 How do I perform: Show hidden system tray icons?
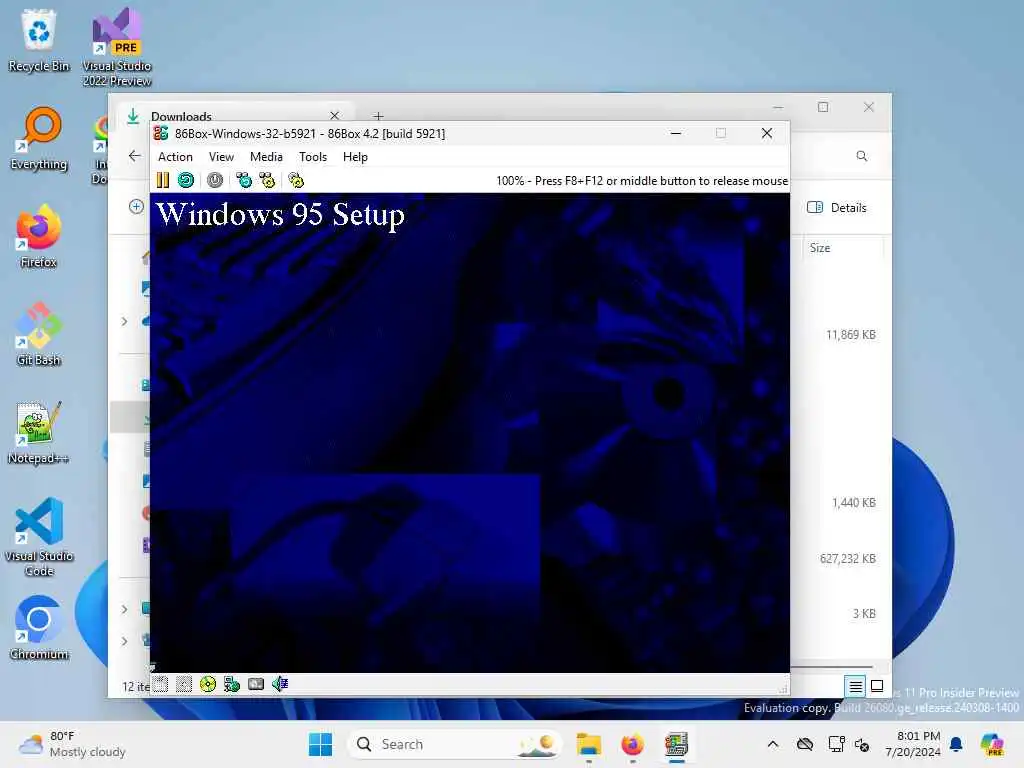tap(773, 744)
